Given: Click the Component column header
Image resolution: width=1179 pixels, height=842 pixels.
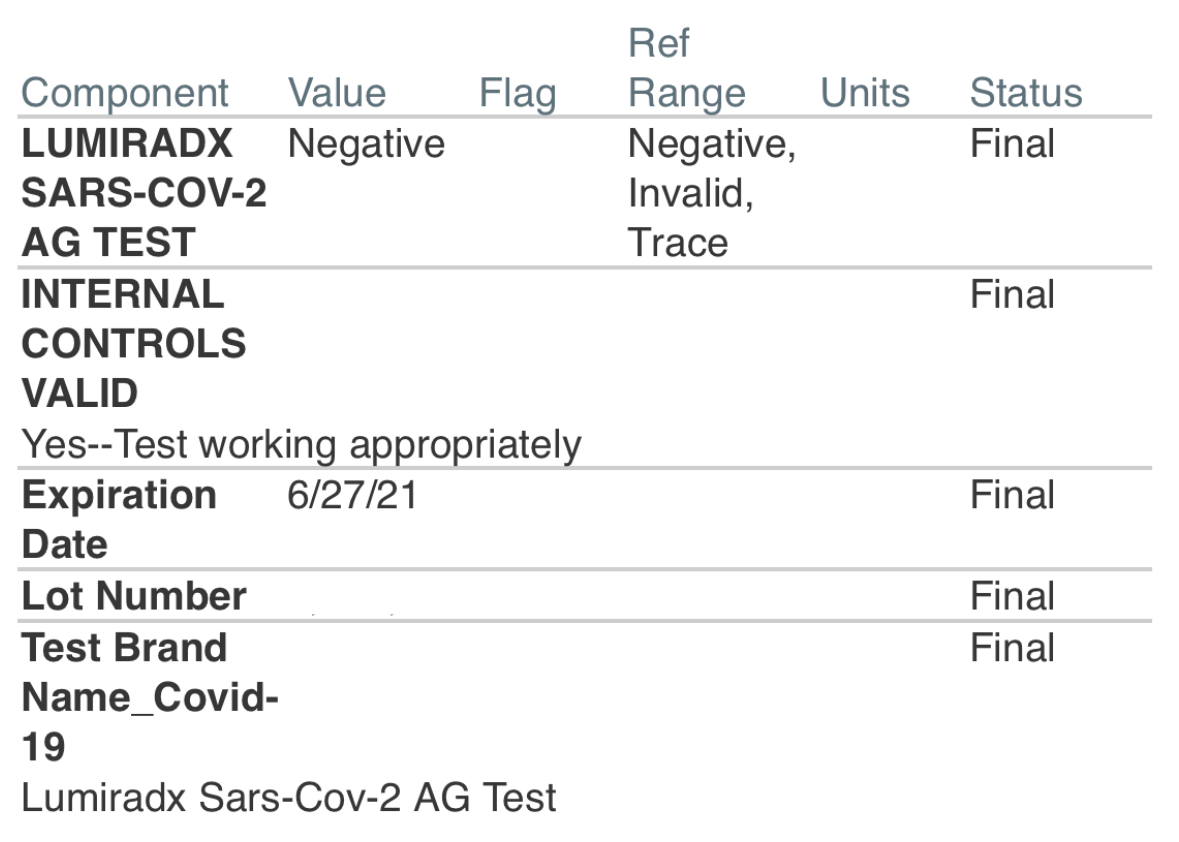Looking at the screenshot, I should [x=125, y=93].
